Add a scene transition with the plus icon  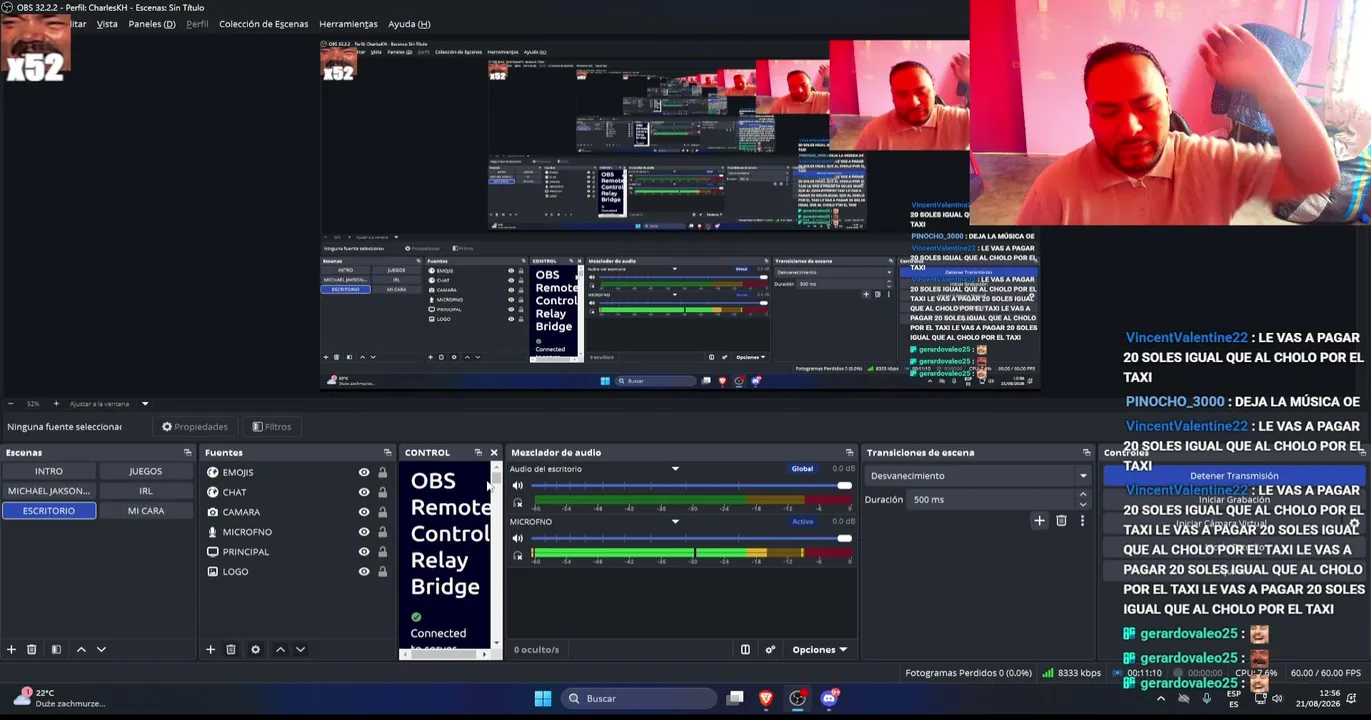pyautogui.click(x=1039, y=521)
